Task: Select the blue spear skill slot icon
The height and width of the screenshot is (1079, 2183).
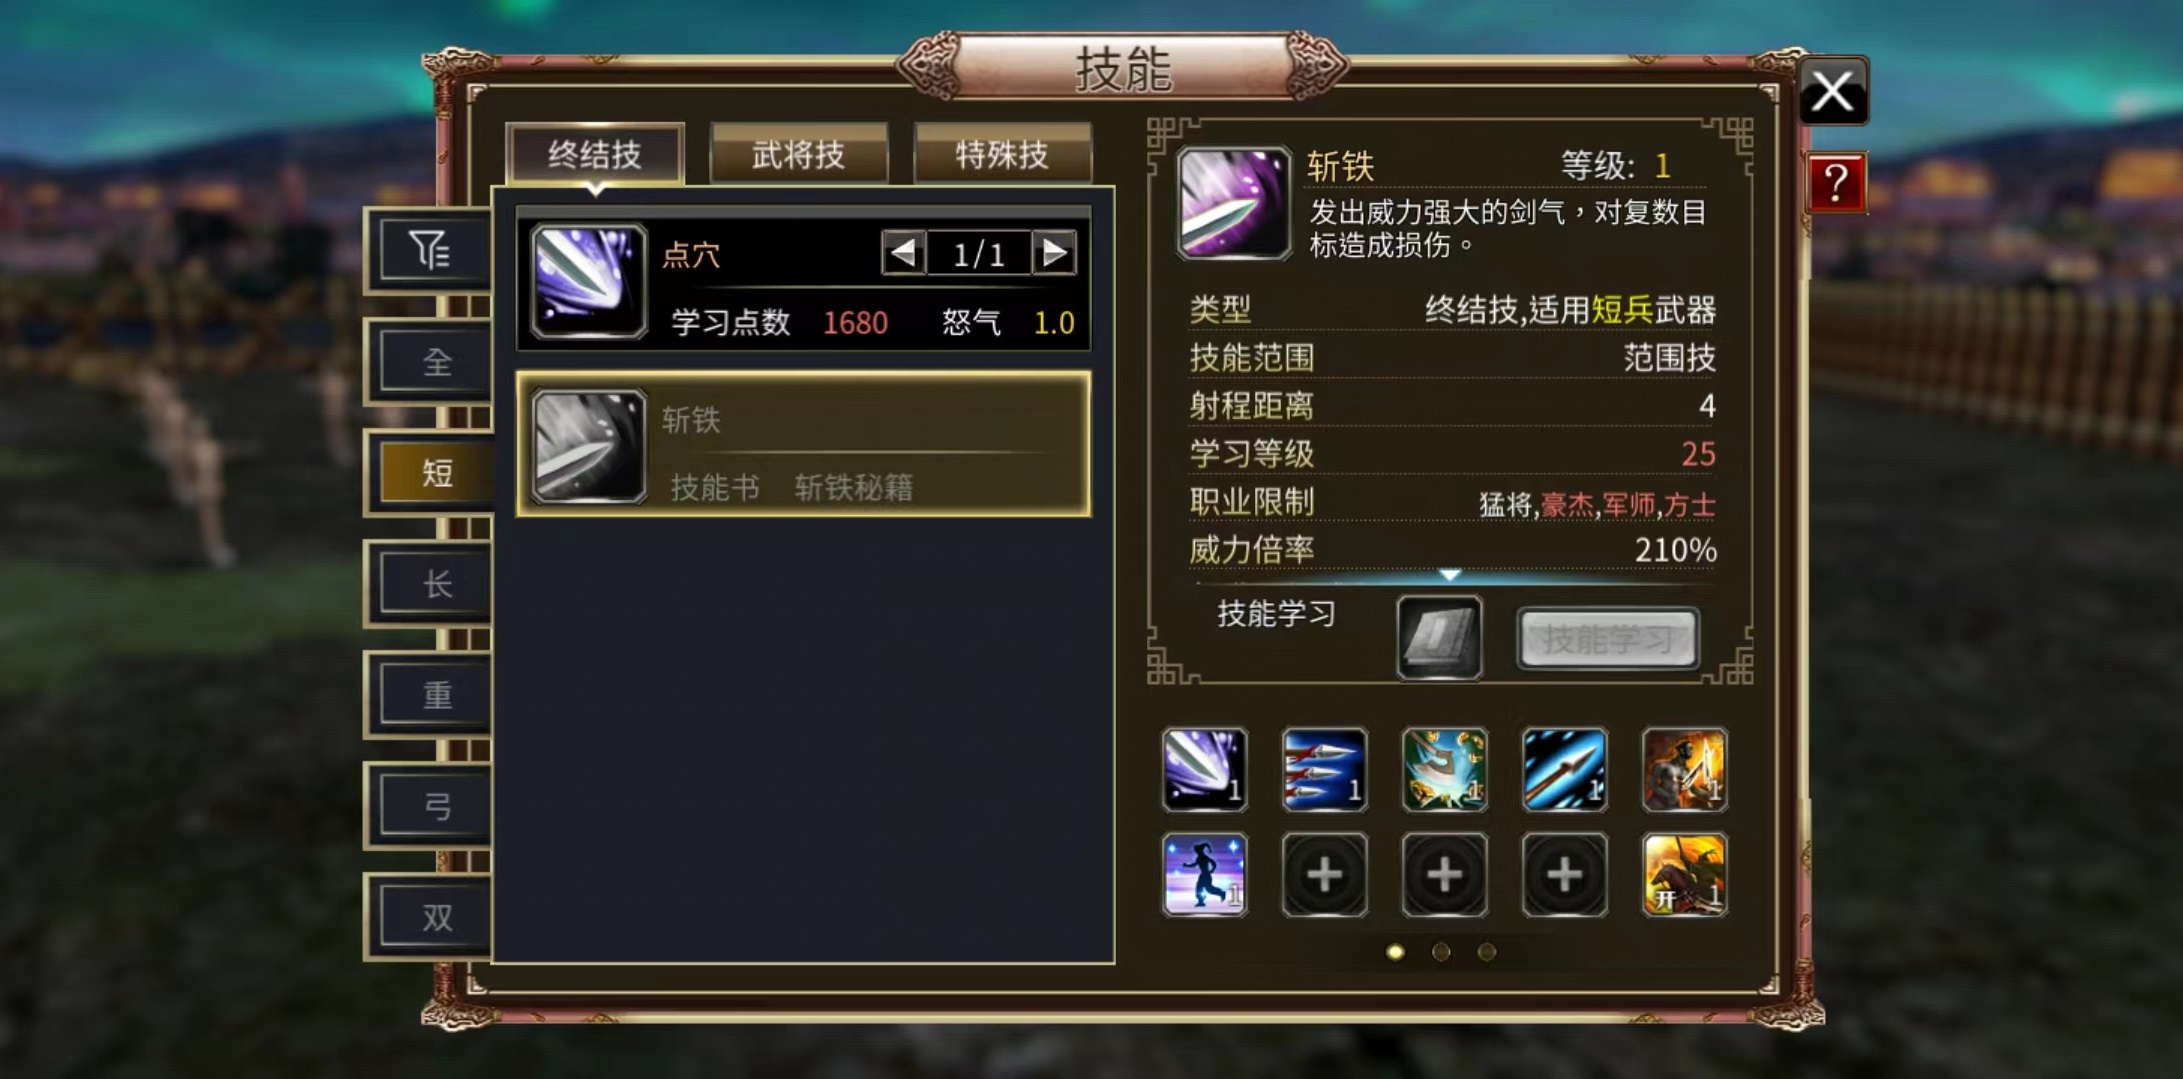Action: [1564, 769]
